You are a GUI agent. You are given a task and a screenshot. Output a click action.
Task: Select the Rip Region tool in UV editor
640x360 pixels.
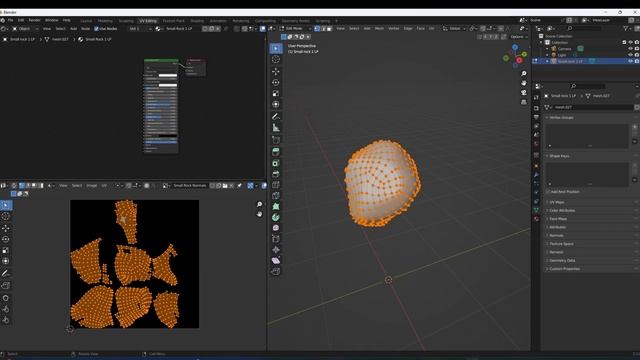6,285
